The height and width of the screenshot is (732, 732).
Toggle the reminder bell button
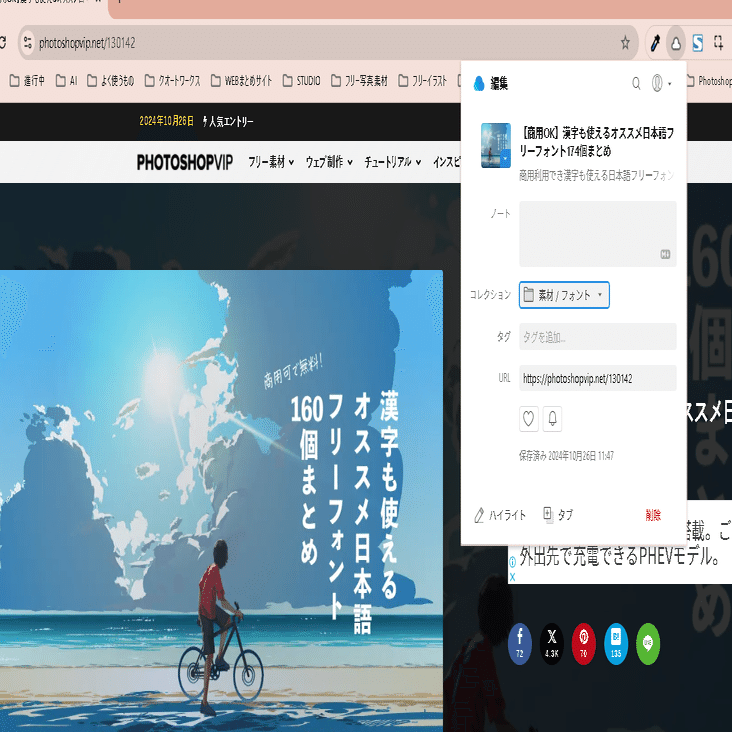pyautogui.click(x=552, y=419)
